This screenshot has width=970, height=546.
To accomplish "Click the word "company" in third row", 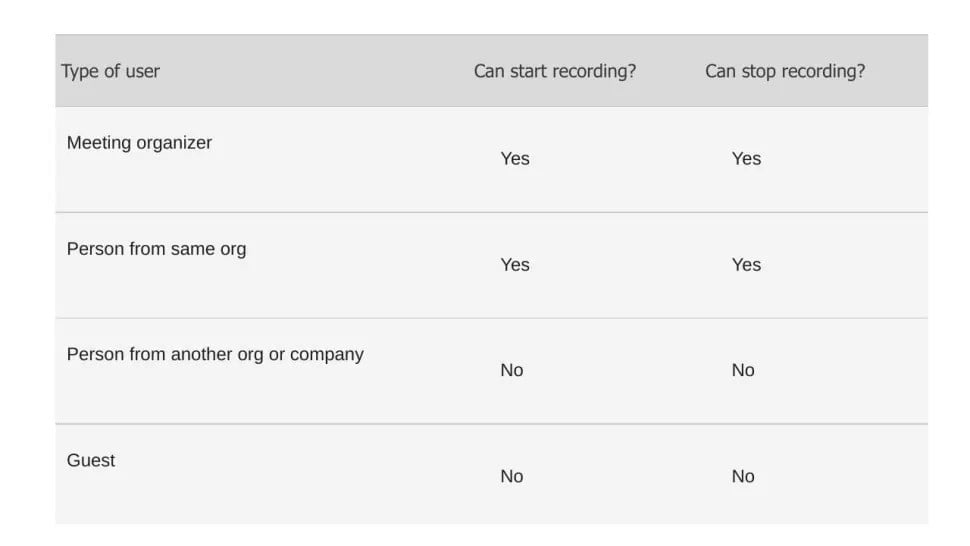I will (x=327, y=355).
